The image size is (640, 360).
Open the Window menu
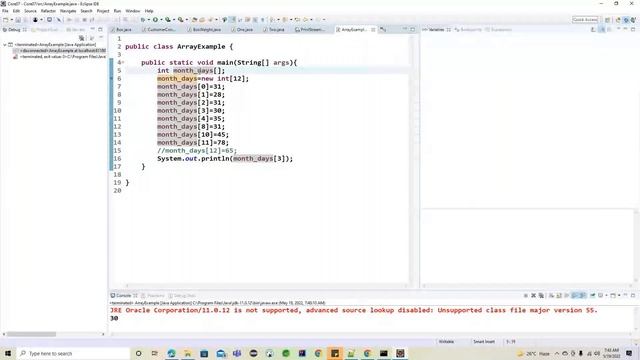coord(133,11)
